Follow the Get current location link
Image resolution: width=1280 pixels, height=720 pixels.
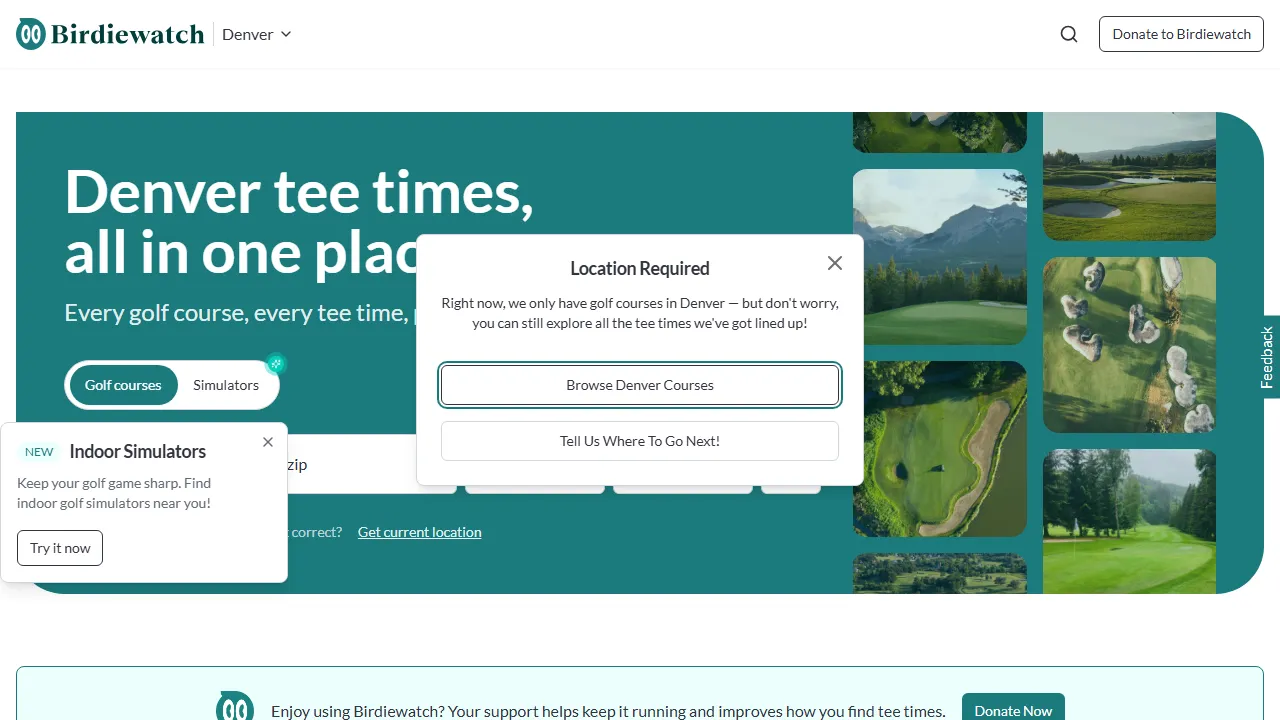(x=419, y=531)
